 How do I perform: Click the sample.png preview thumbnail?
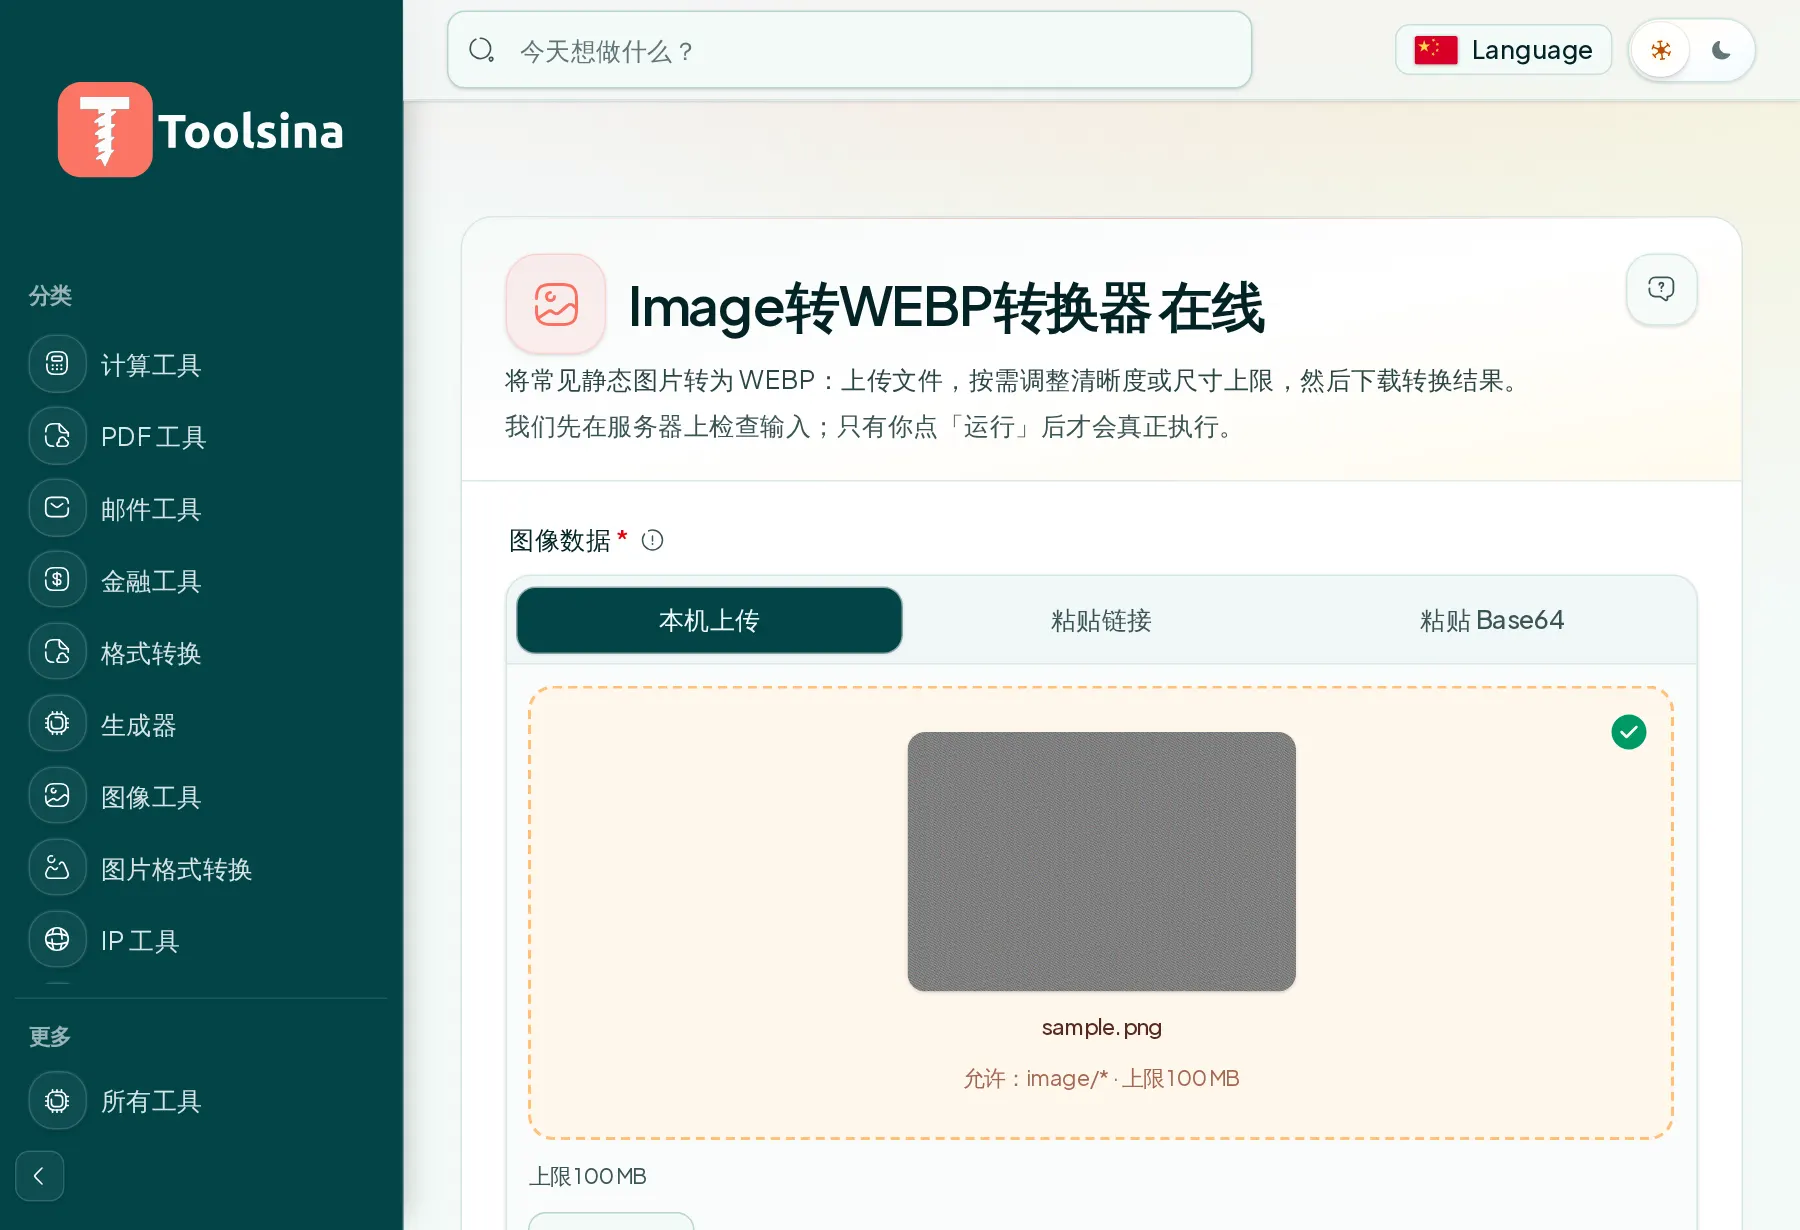[1101, 861]
